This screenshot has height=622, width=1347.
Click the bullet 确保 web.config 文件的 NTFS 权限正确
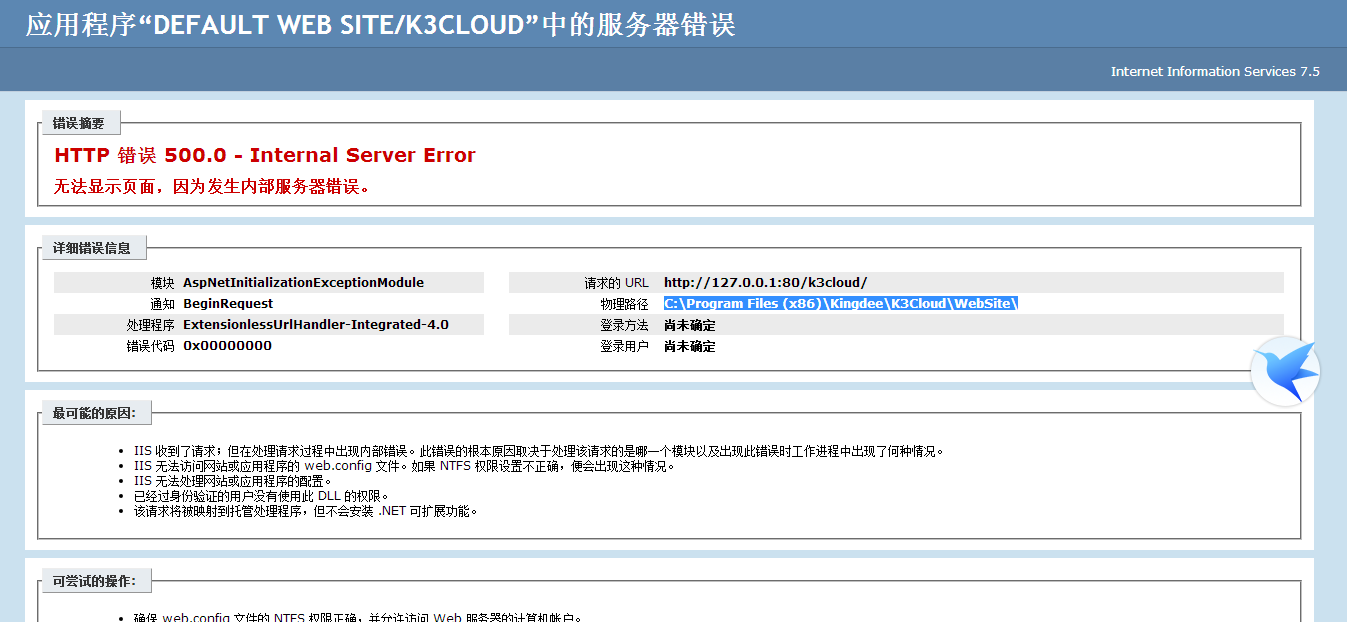coord(358,617)
